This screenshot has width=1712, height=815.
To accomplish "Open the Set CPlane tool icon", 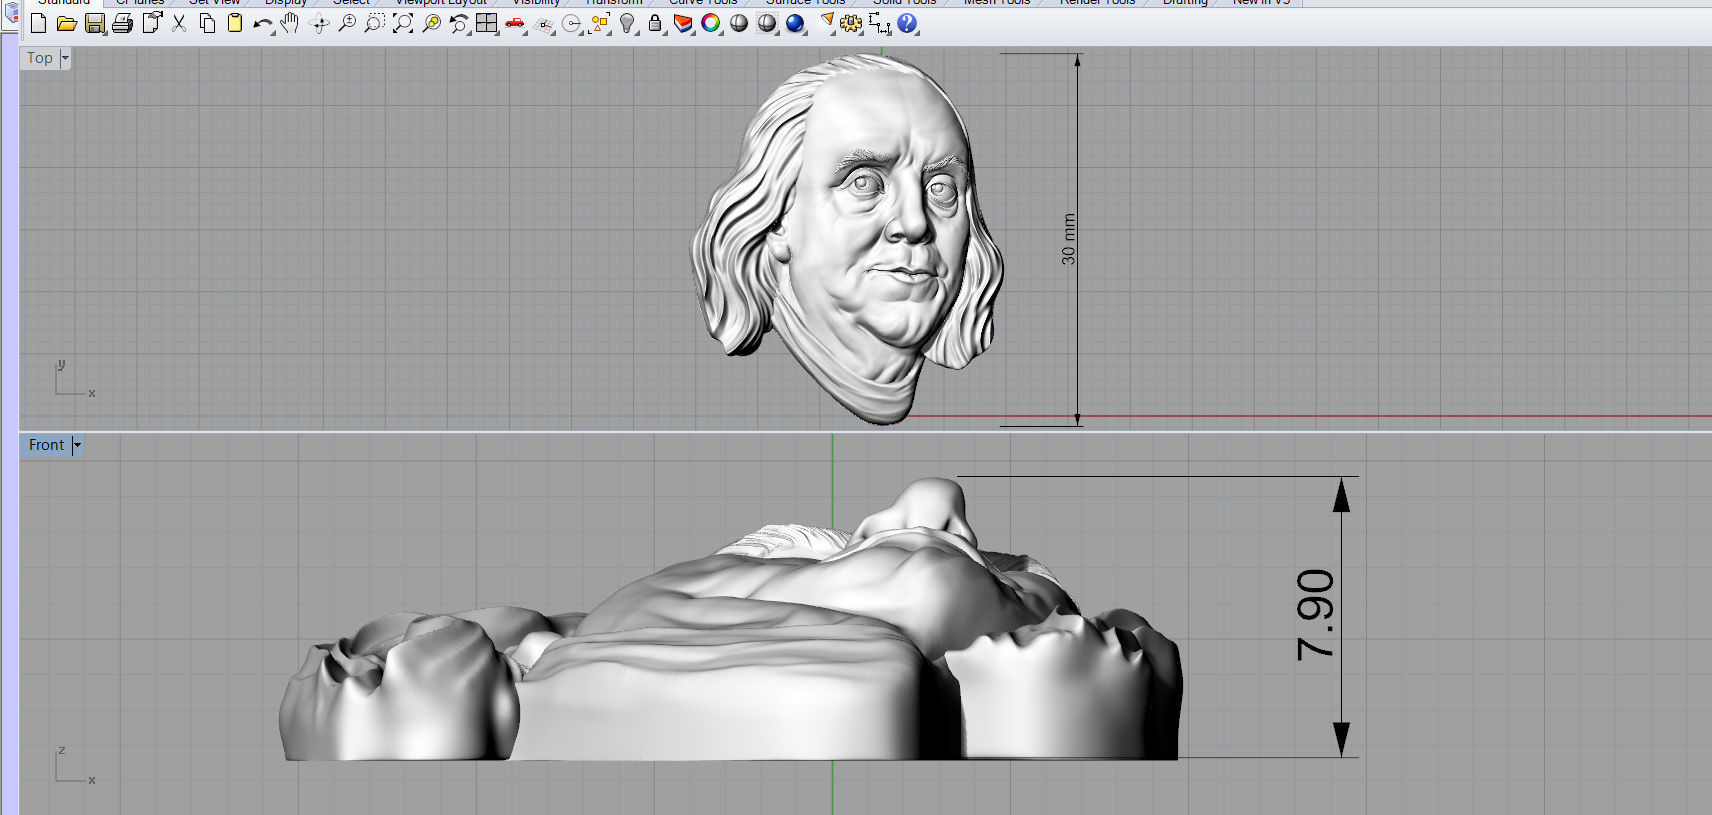I will 543,23.
